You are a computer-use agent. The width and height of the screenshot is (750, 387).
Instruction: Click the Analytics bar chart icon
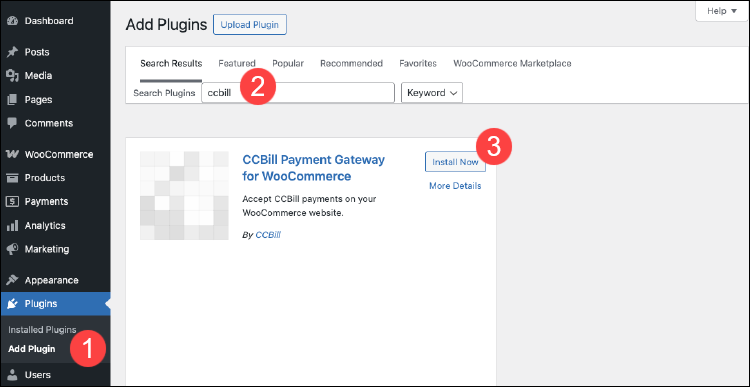(x=12, y=225)
